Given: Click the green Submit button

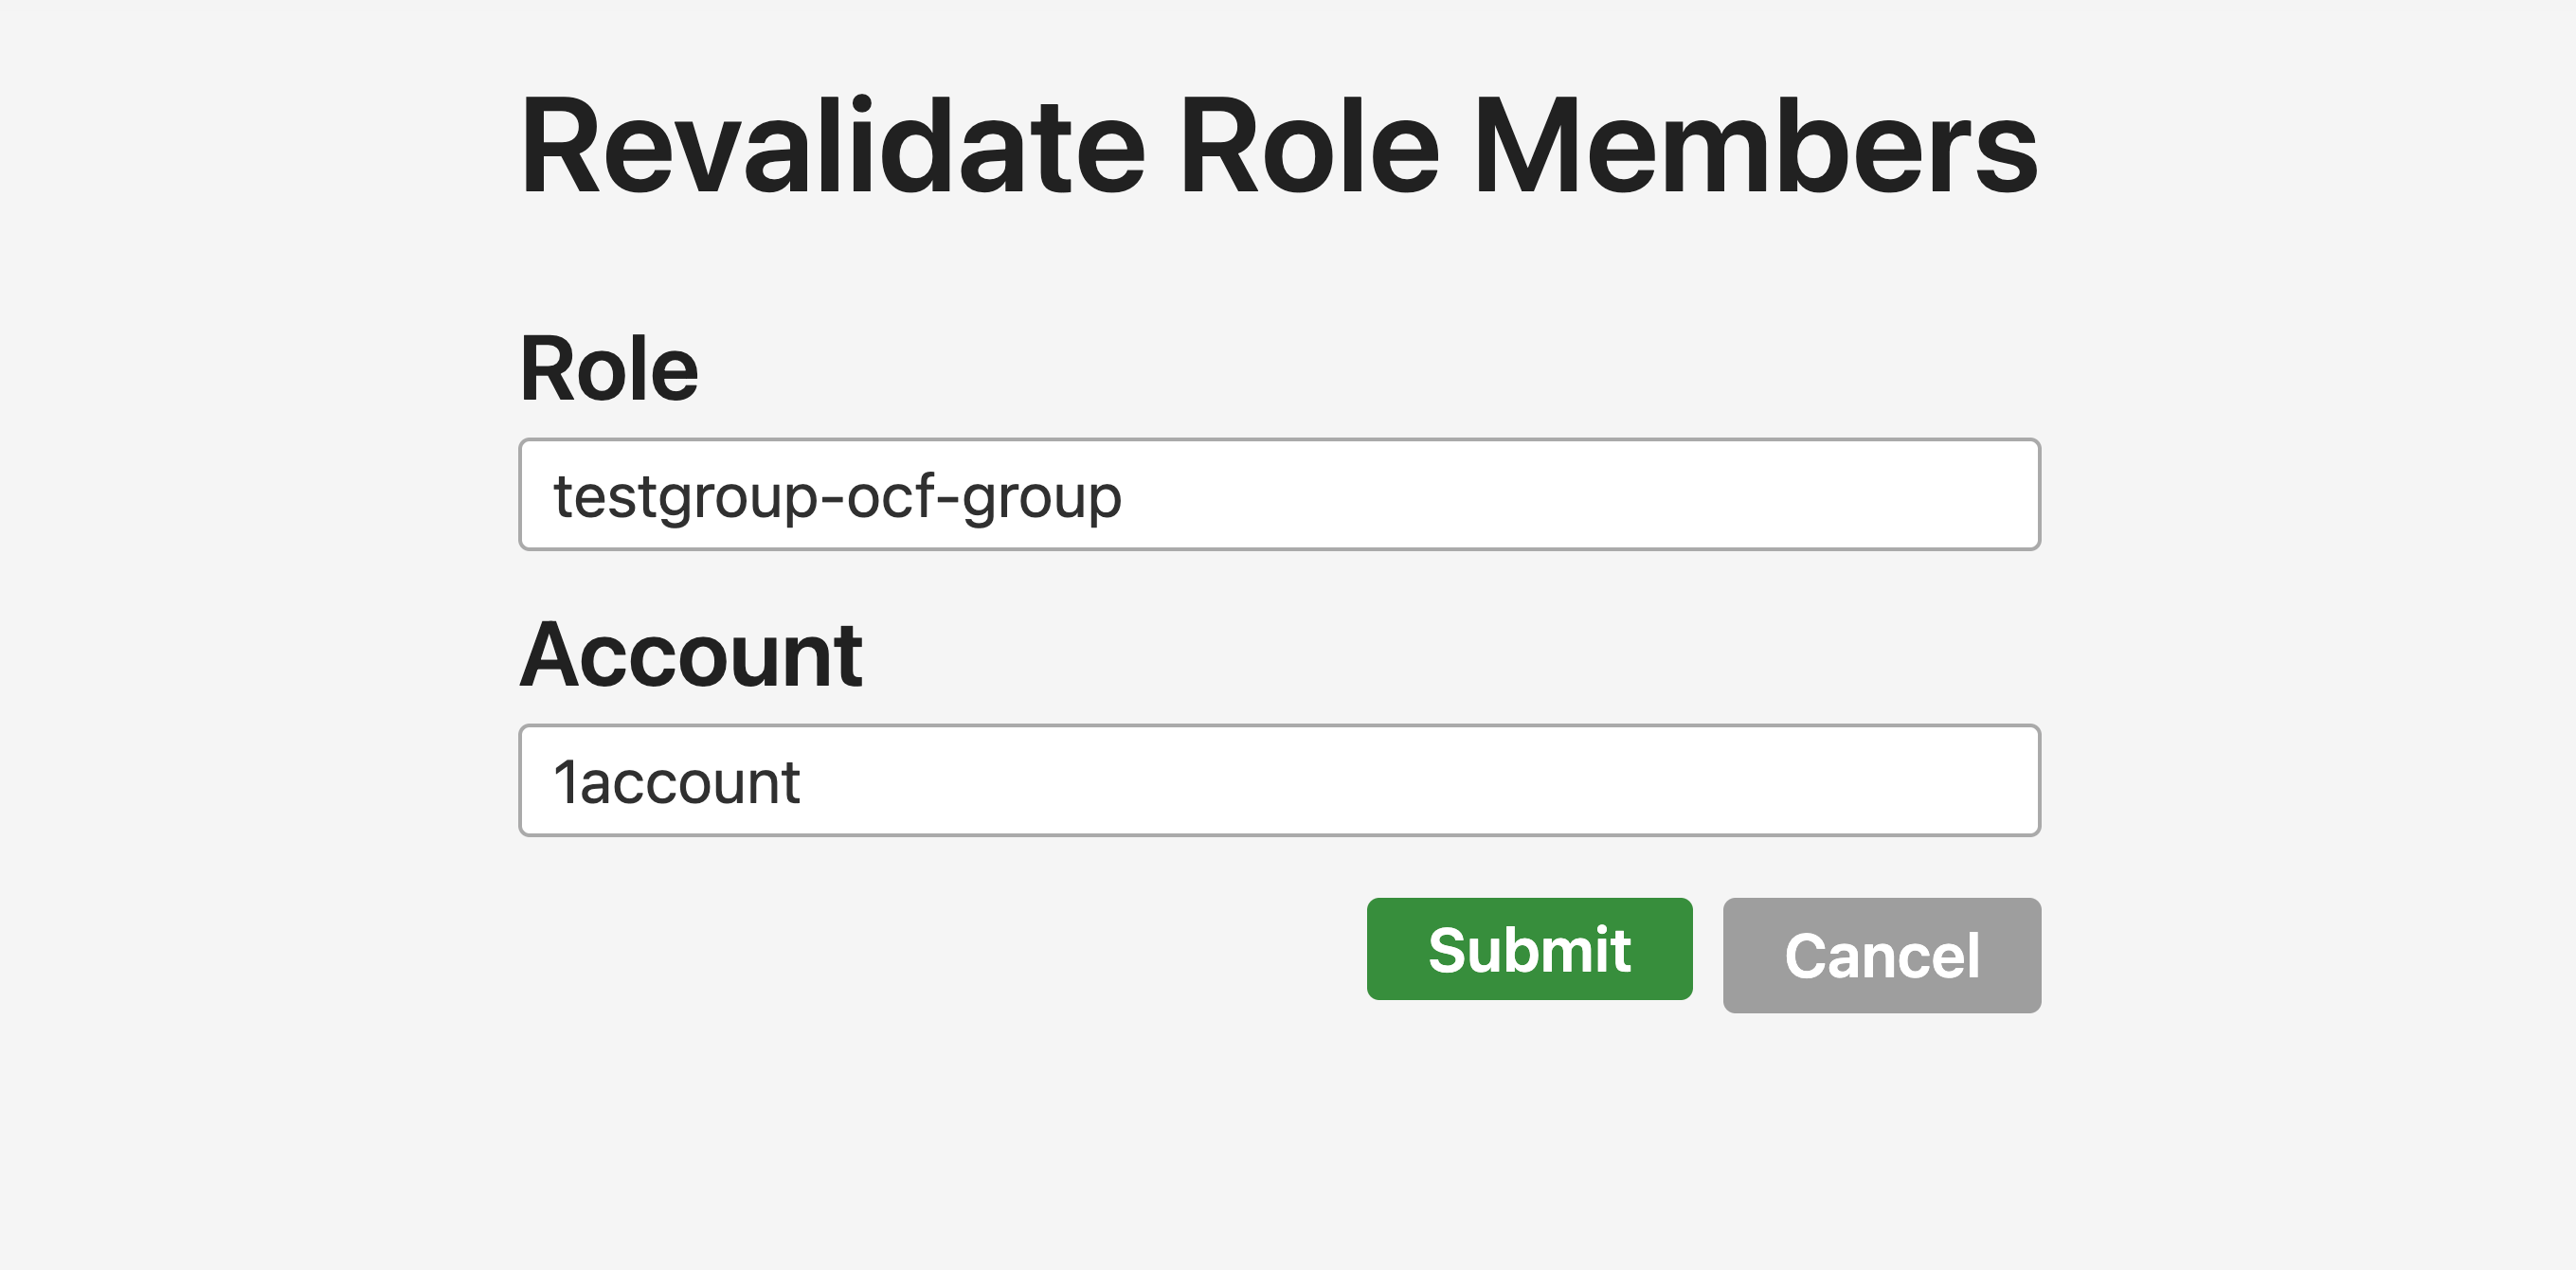Looking at the screenshot, I should [x=1529, y=948].
